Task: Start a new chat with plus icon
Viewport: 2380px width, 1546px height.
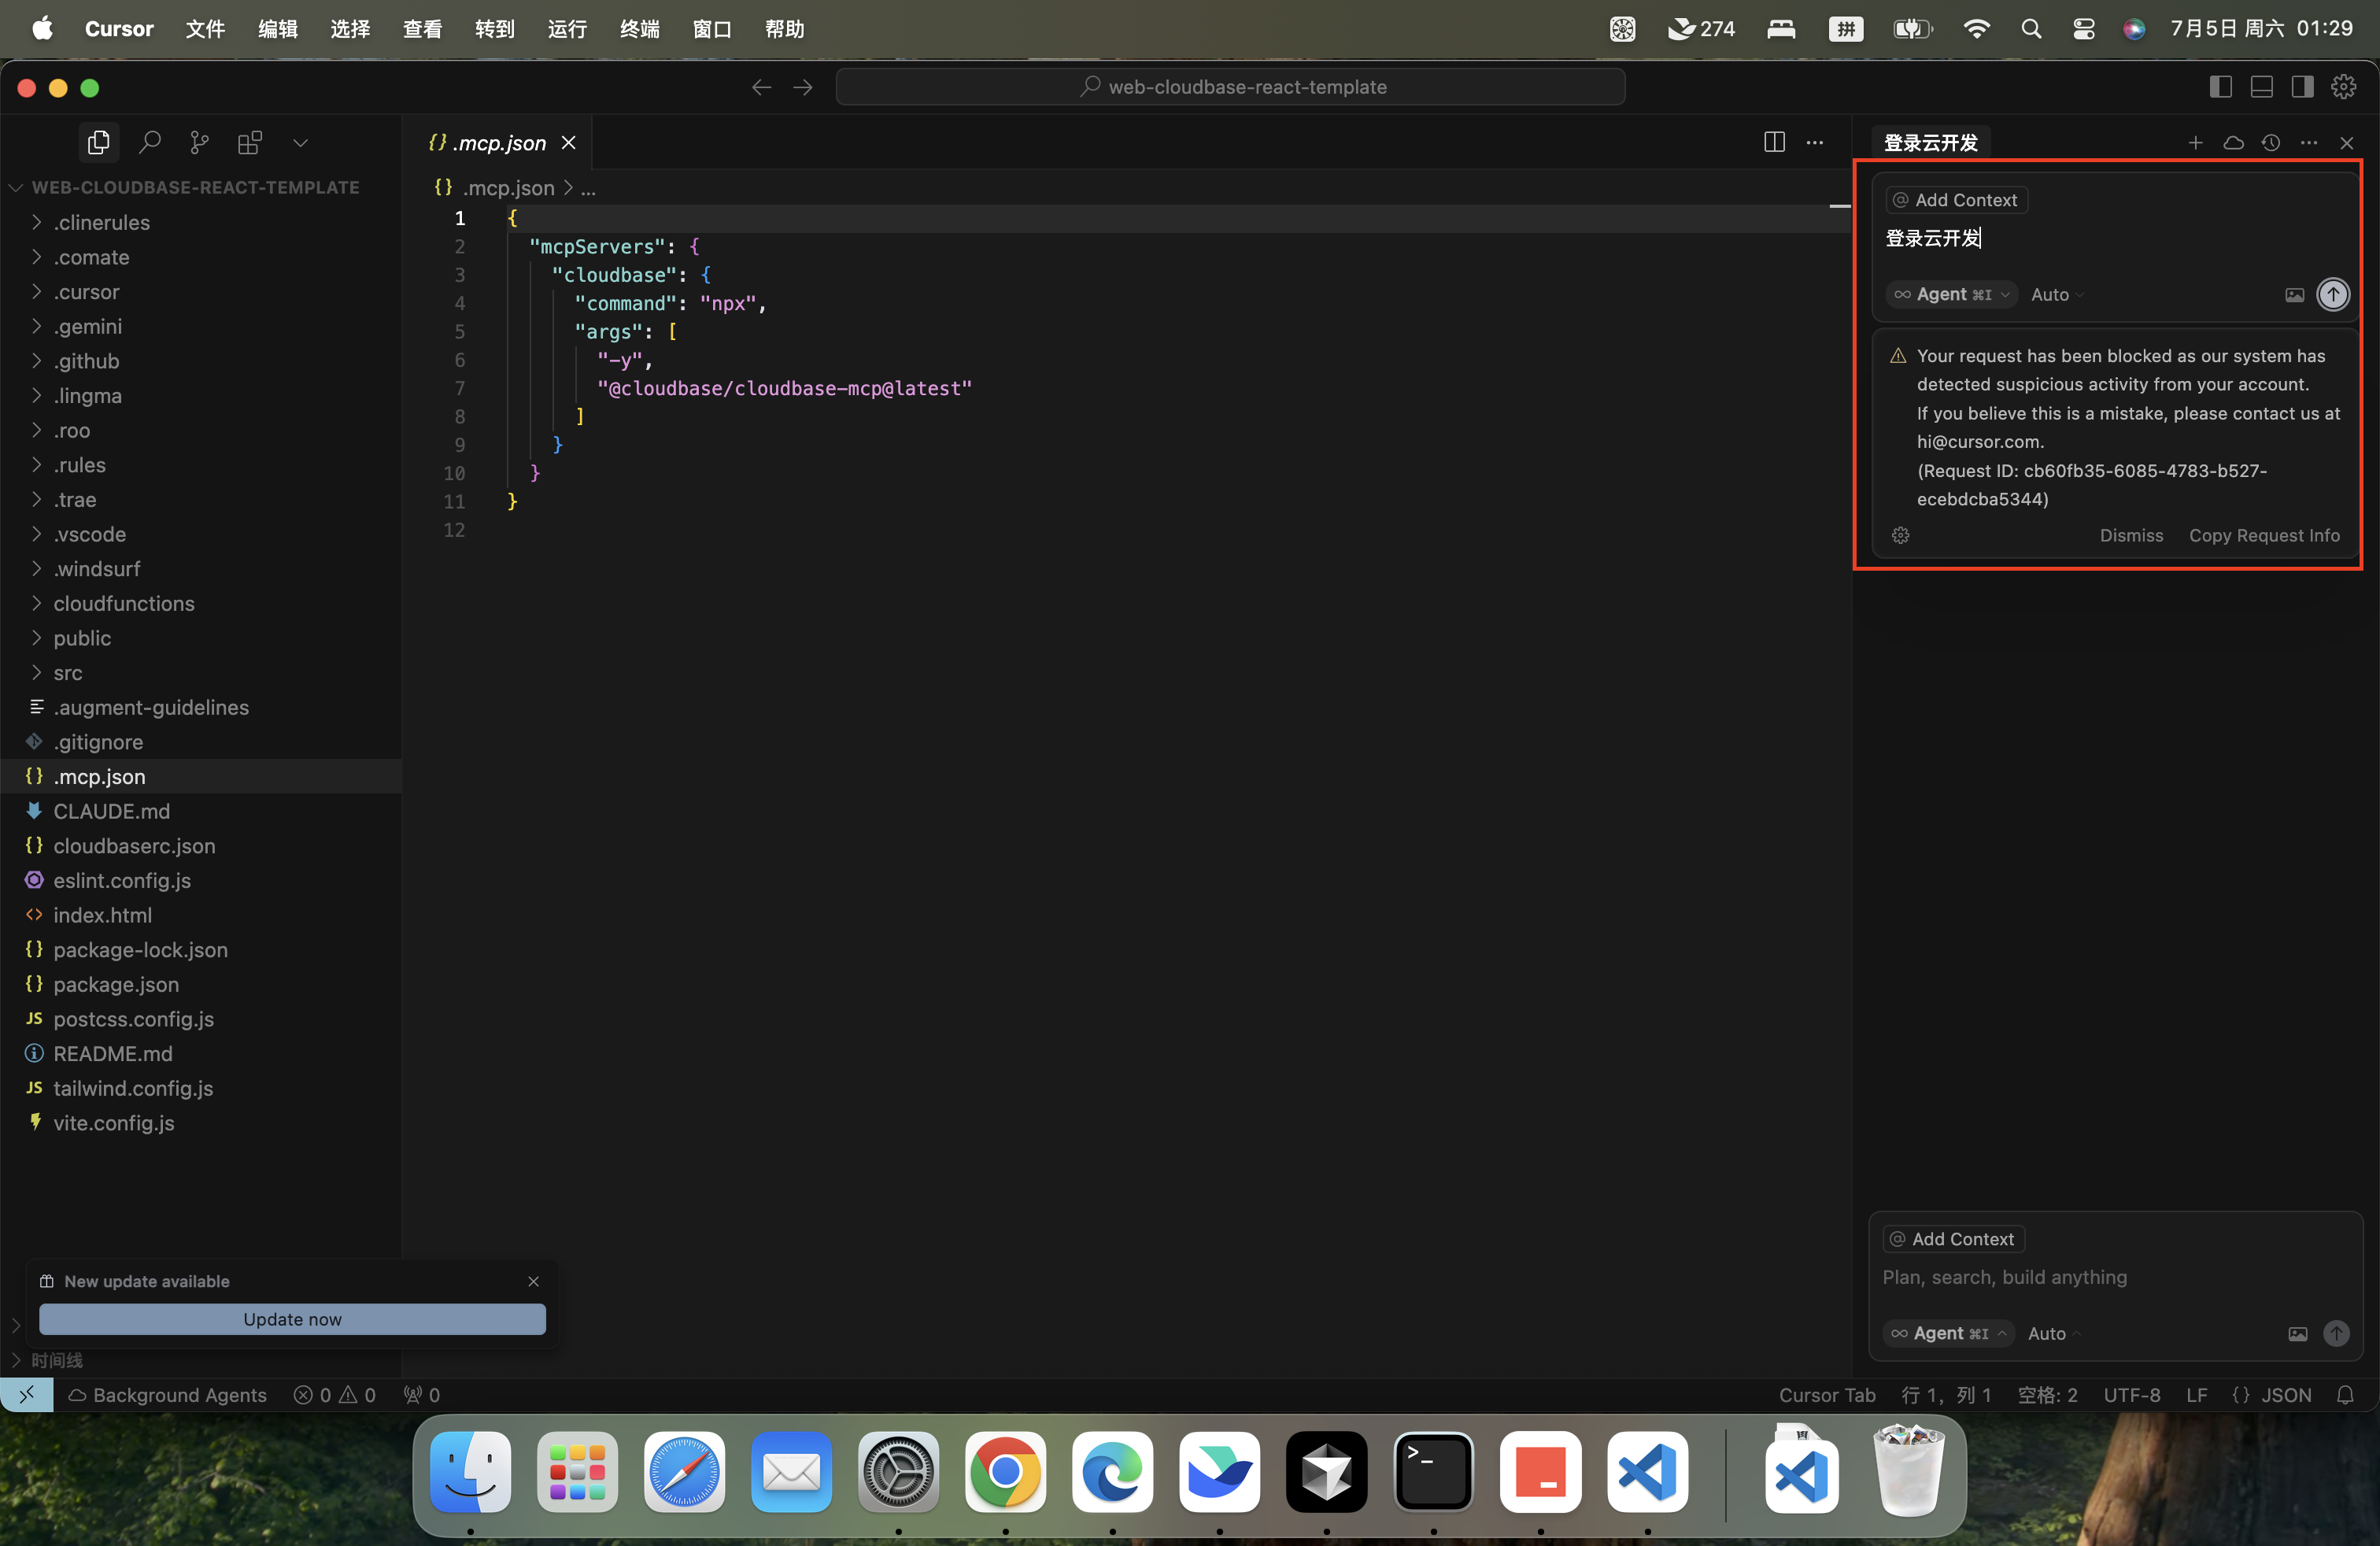Action: [2195, 143]
